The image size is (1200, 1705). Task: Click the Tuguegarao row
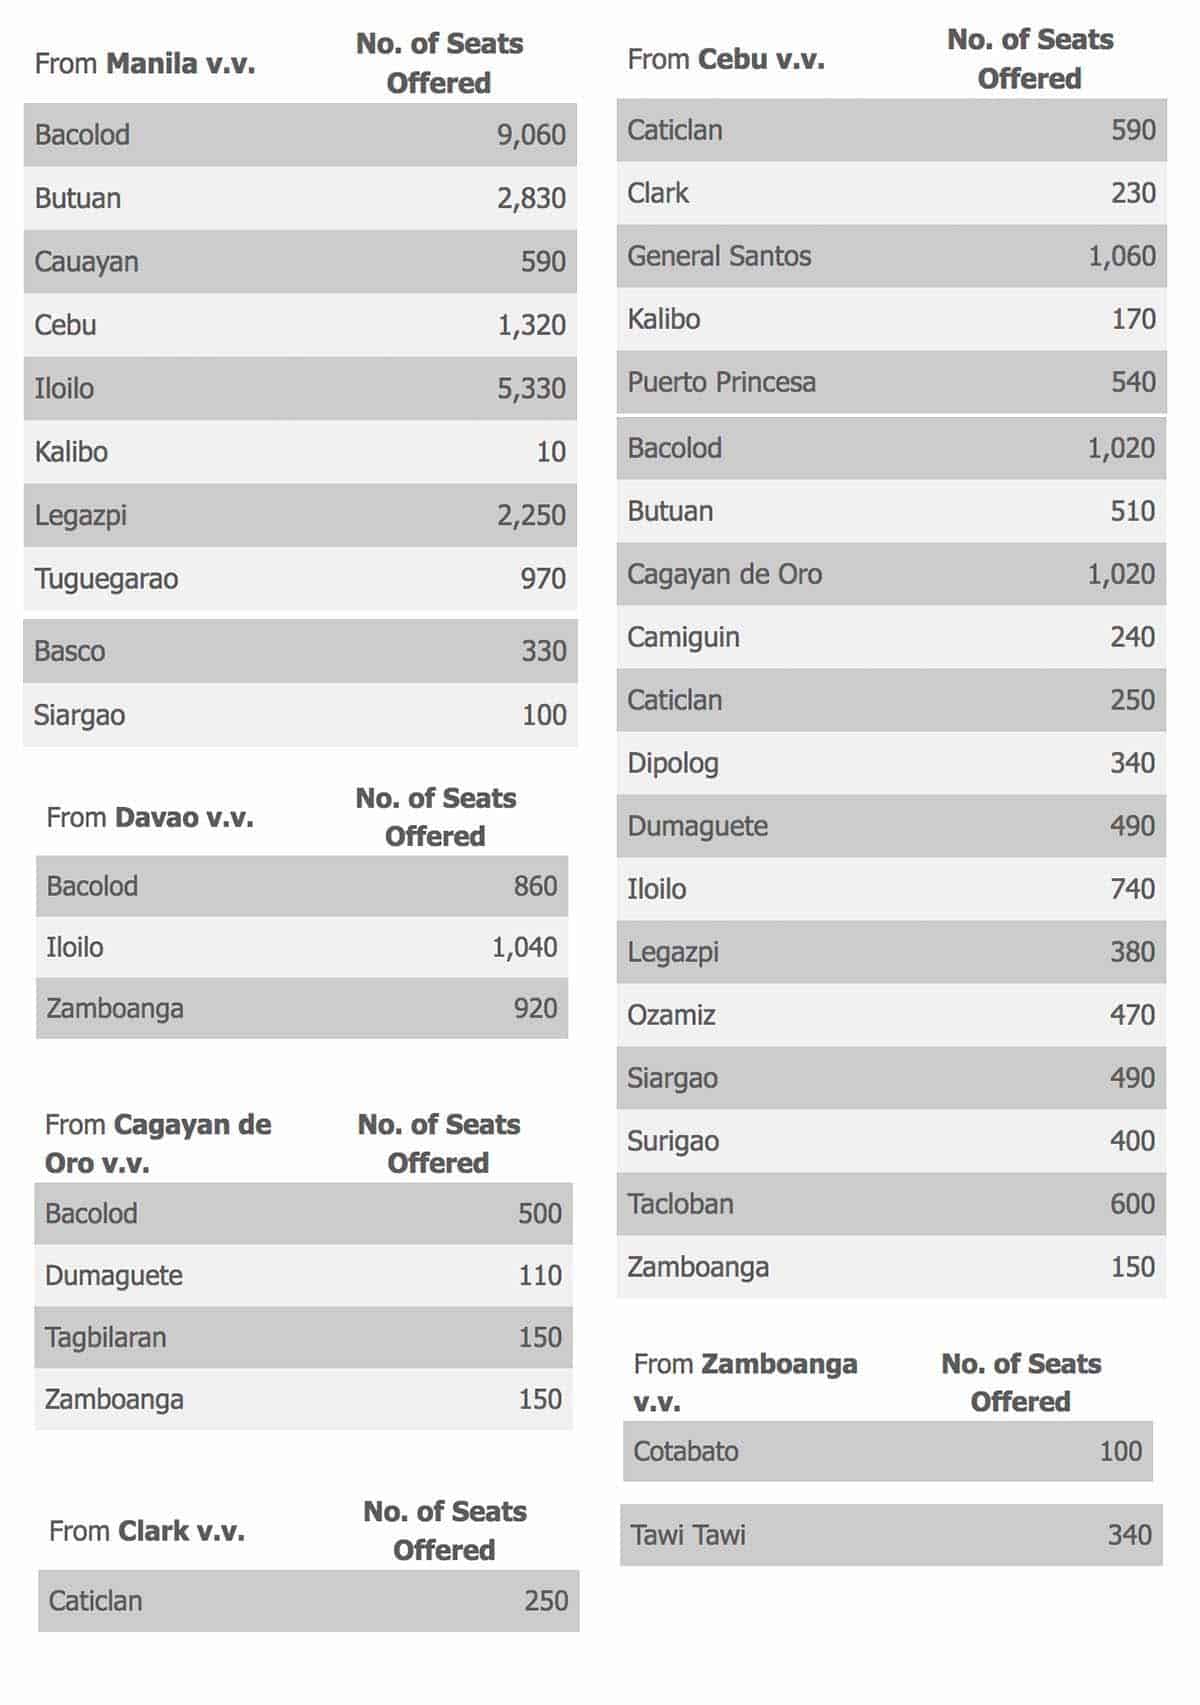tap(300, 579)
